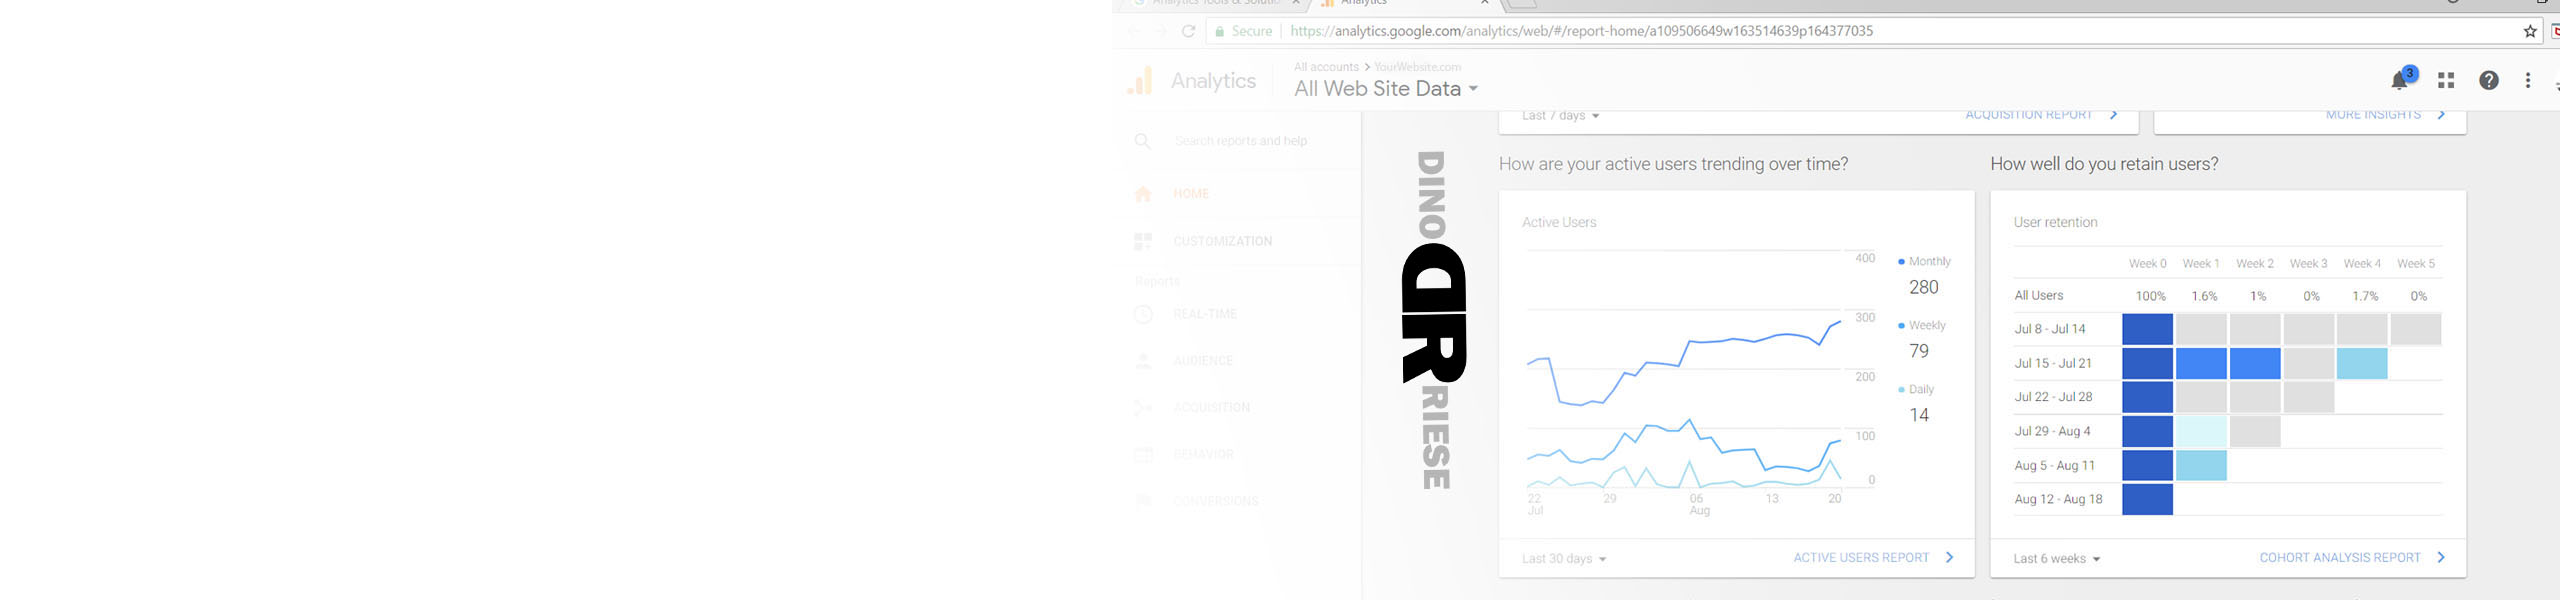Open the Last 30 days dropdown
The width and height of the screenshot is (2560, 600).
(x=1564, y=559)
